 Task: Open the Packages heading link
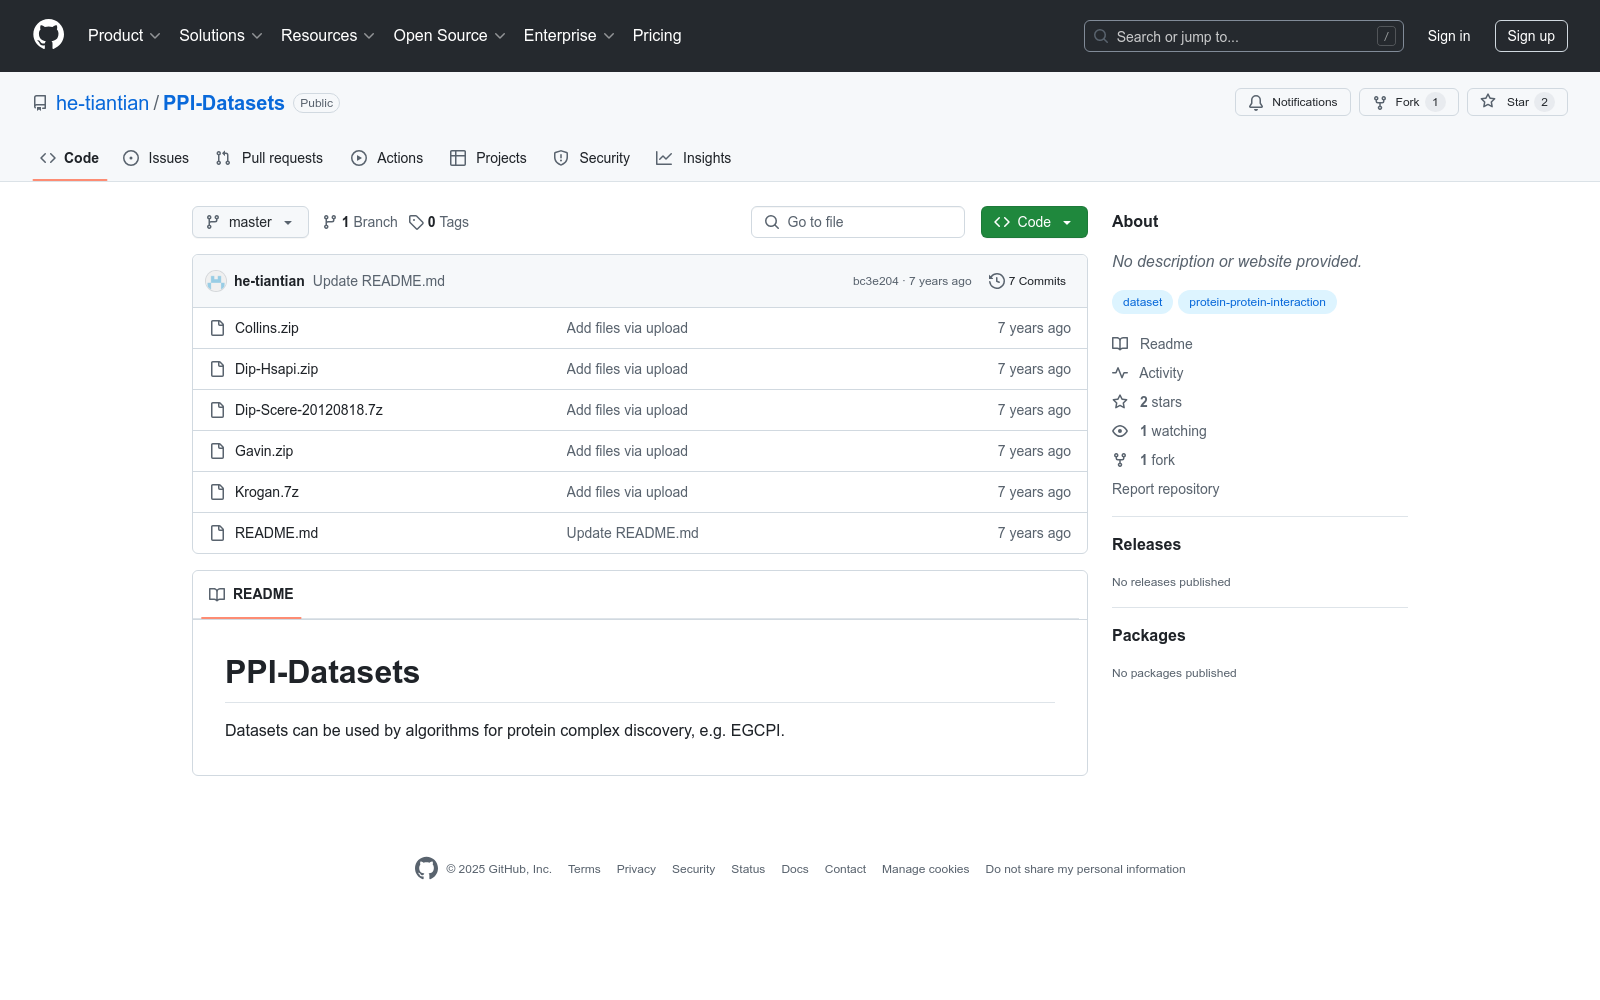pos(1148,635)
